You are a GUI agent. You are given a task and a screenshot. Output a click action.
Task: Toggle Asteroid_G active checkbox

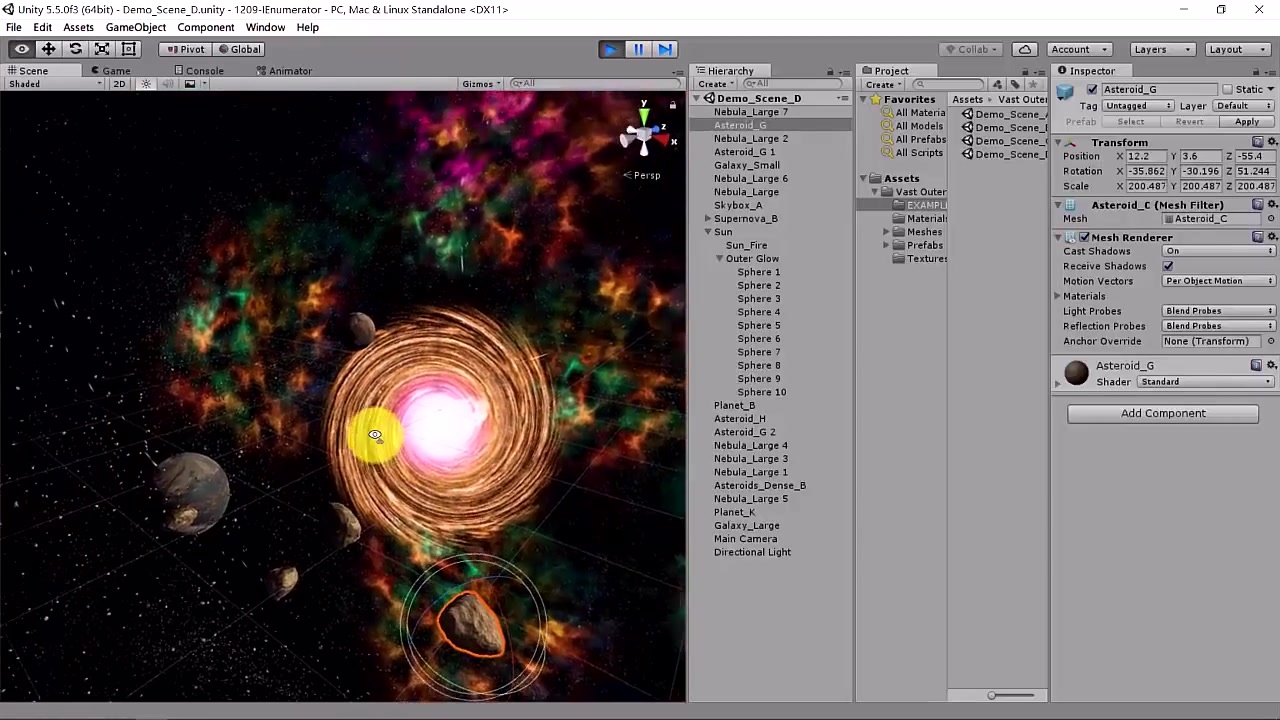pos(1092,90)
